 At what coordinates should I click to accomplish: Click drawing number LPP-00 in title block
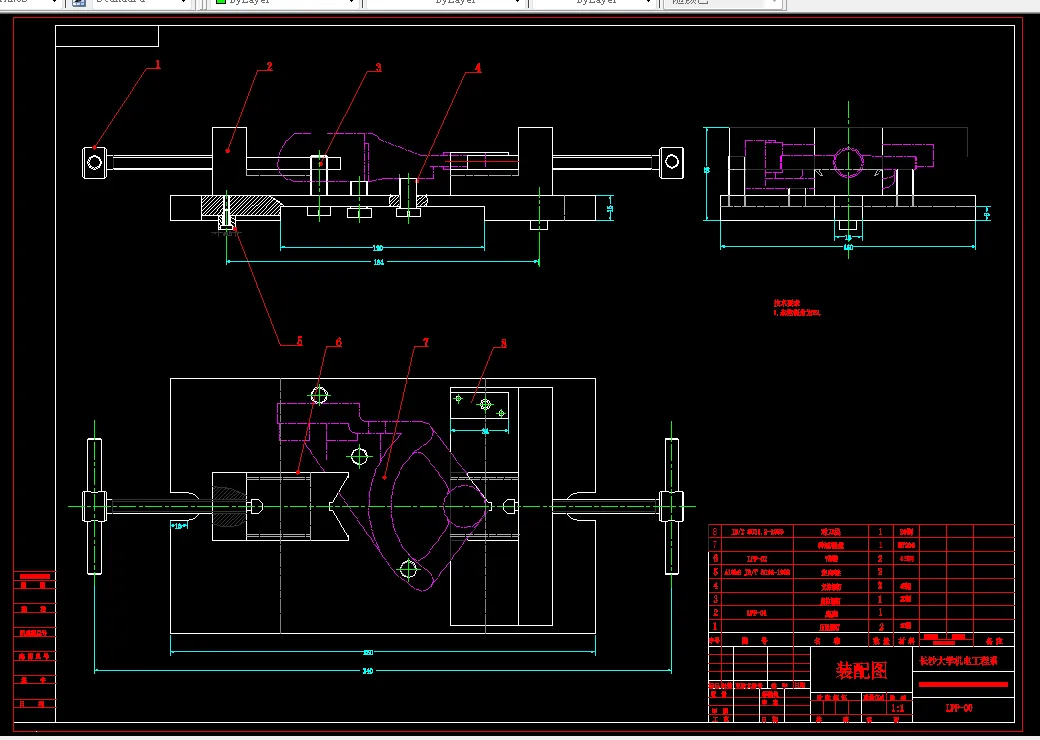coord(958,708)
